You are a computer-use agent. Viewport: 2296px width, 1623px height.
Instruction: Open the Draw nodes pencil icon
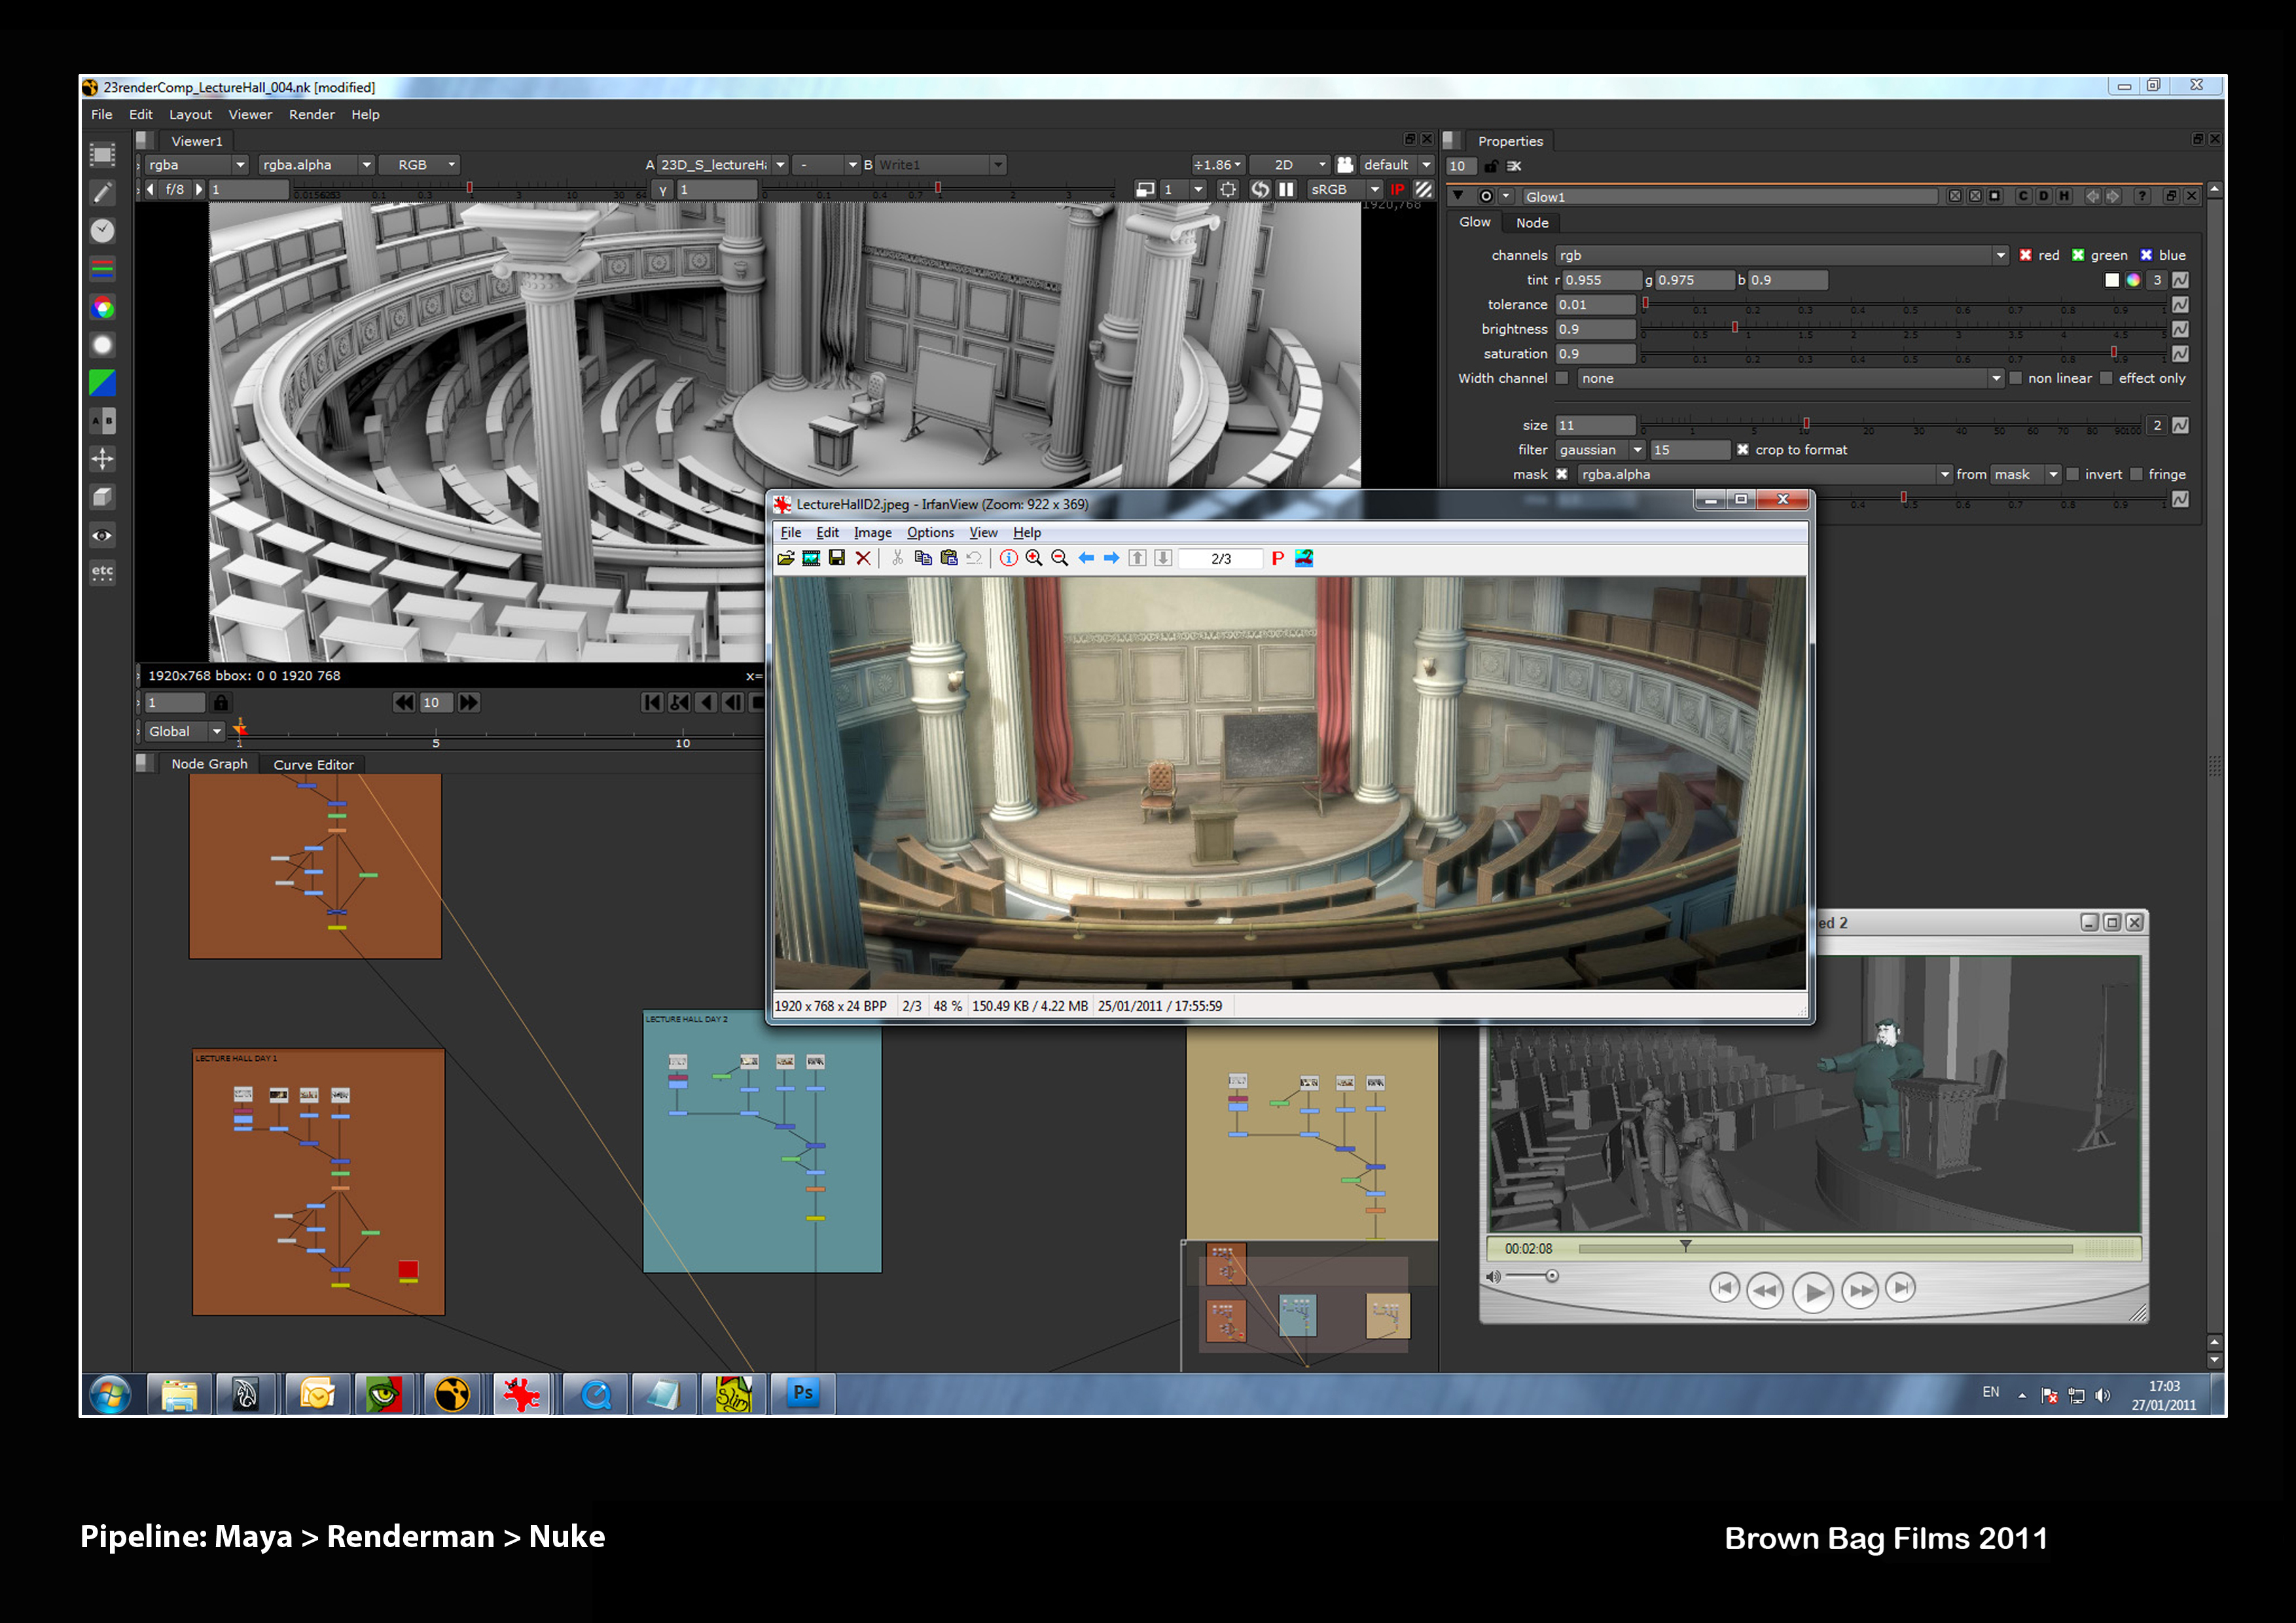tap(102, 193)
